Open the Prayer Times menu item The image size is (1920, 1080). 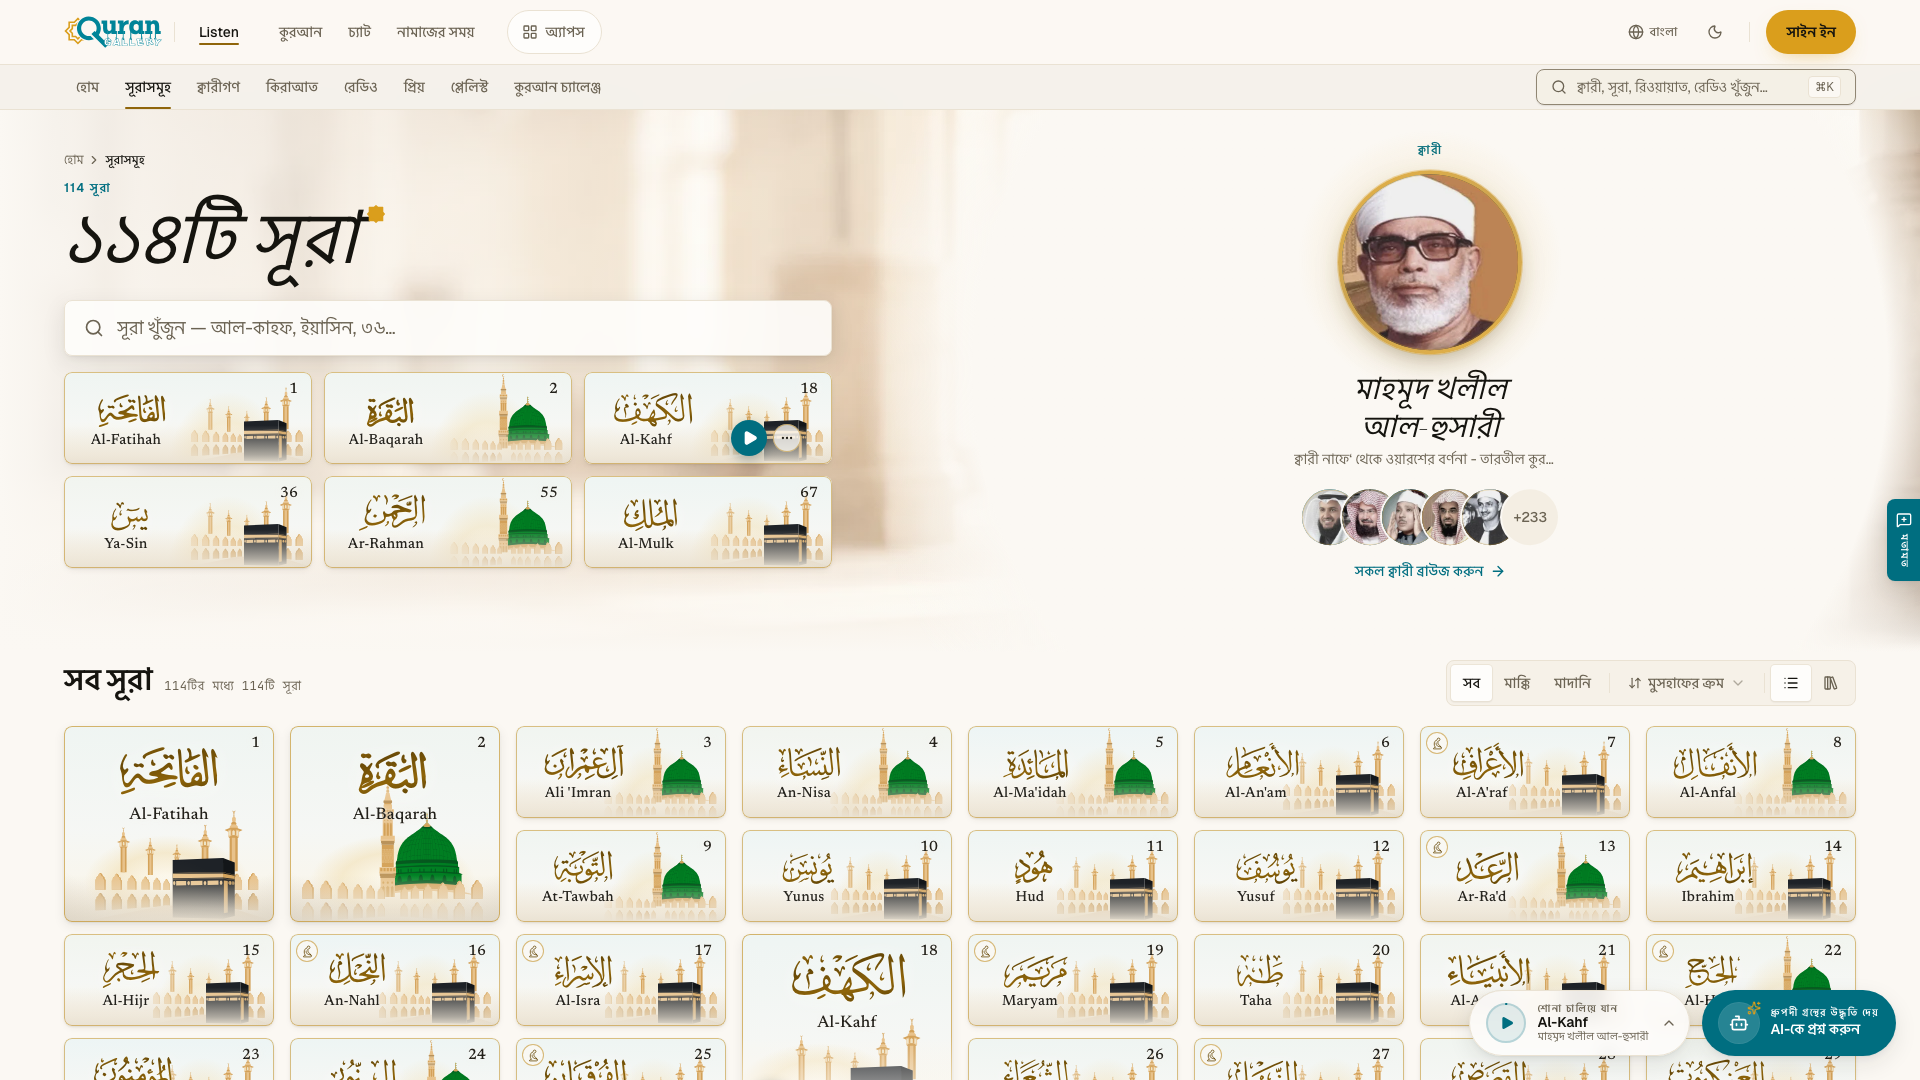coord(436,32)
